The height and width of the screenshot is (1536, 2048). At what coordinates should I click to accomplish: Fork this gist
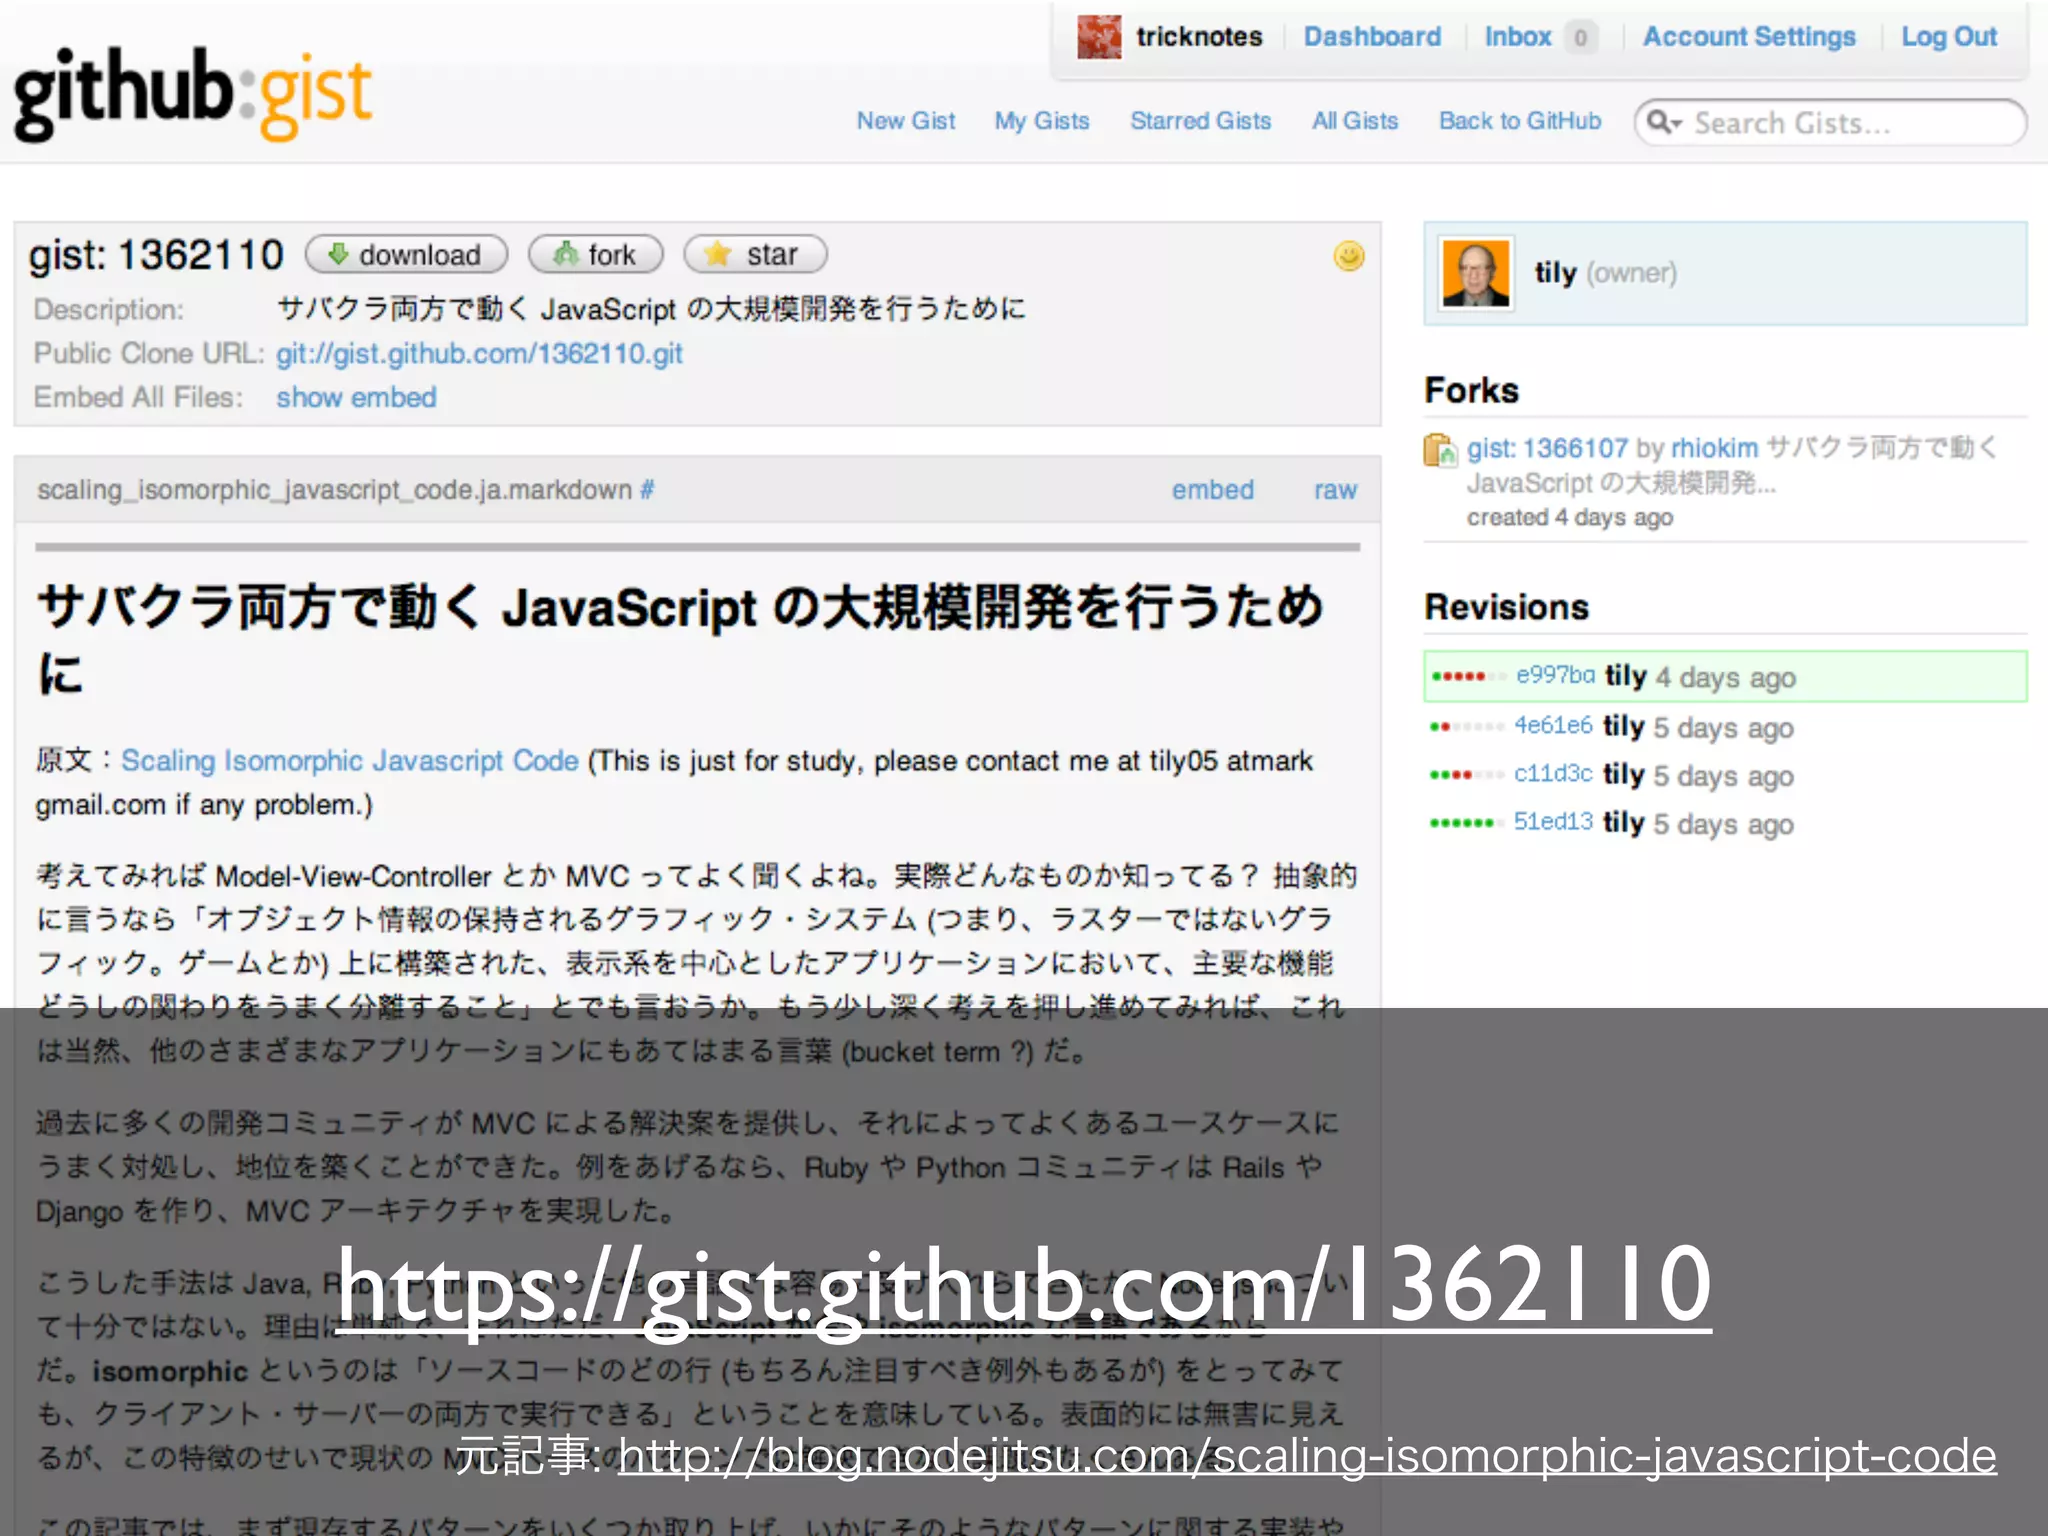(596, 254)
